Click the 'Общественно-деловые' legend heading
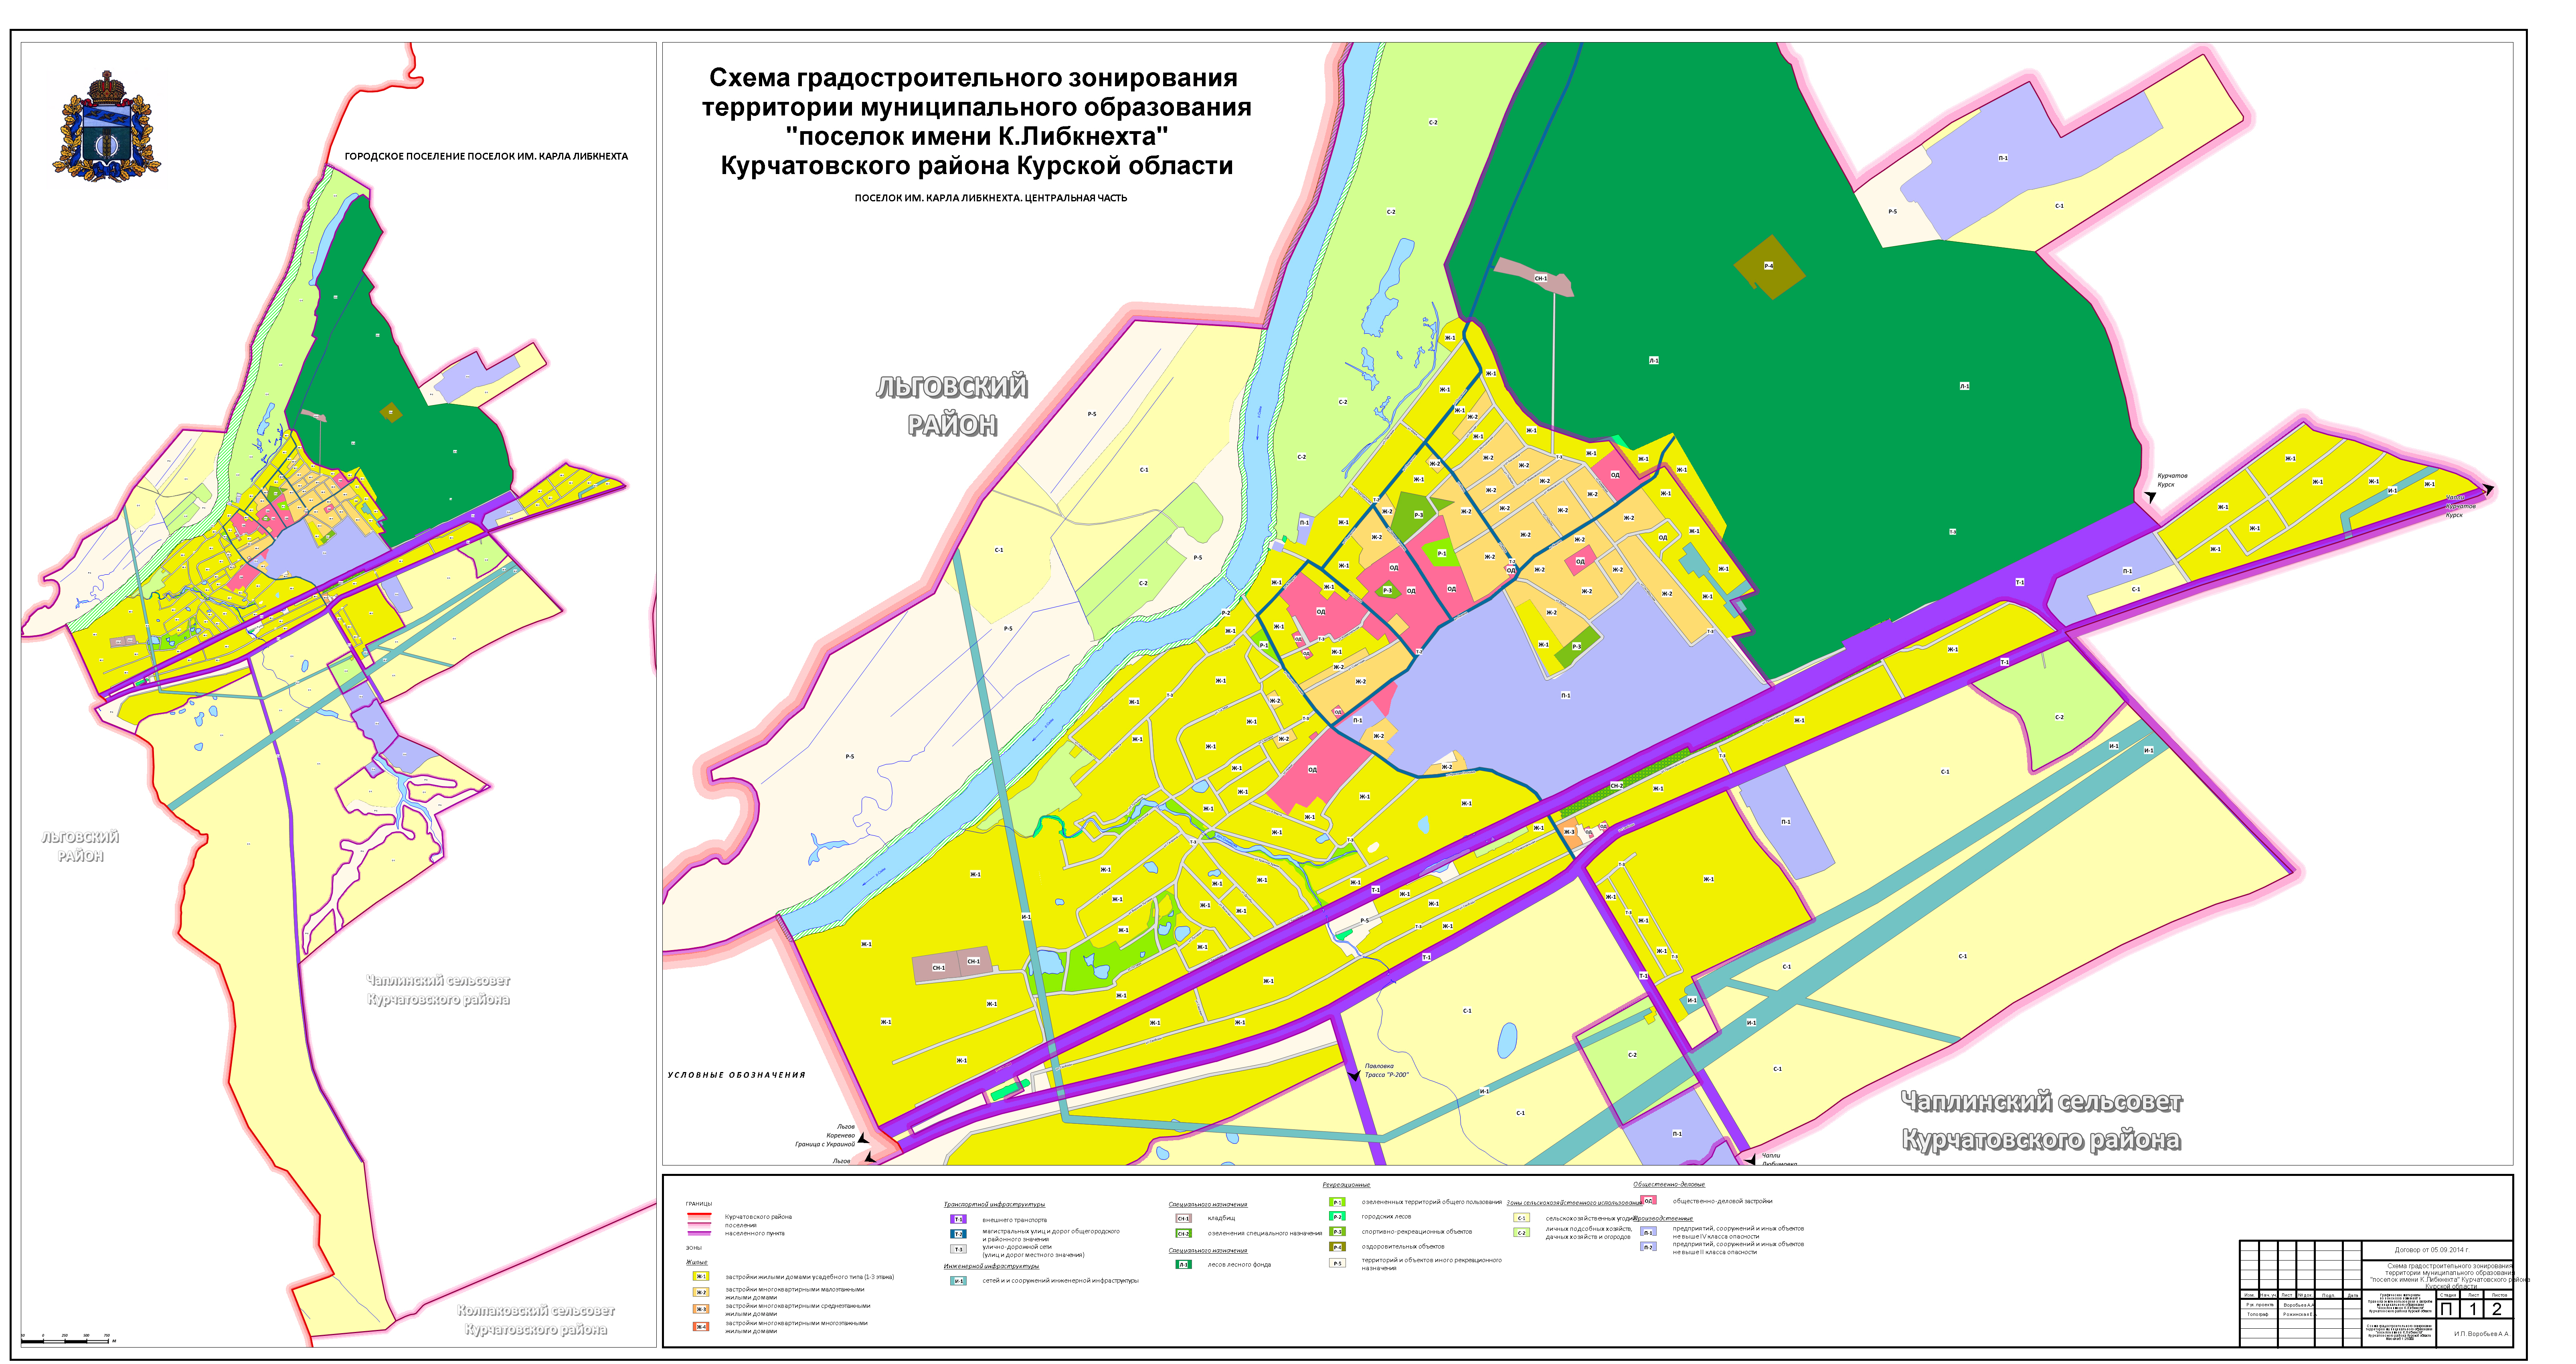The height and width of the screenshot is (1364, 2576). pos(1669,1184)
